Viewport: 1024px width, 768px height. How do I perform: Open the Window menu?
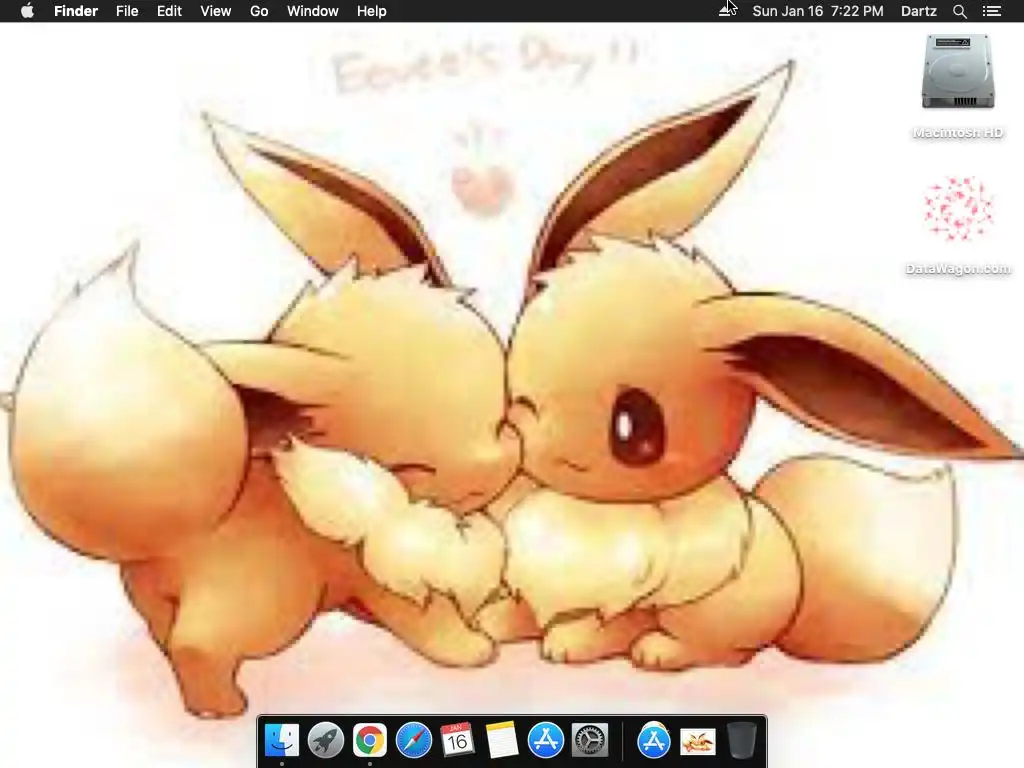[x=313, y=11]
